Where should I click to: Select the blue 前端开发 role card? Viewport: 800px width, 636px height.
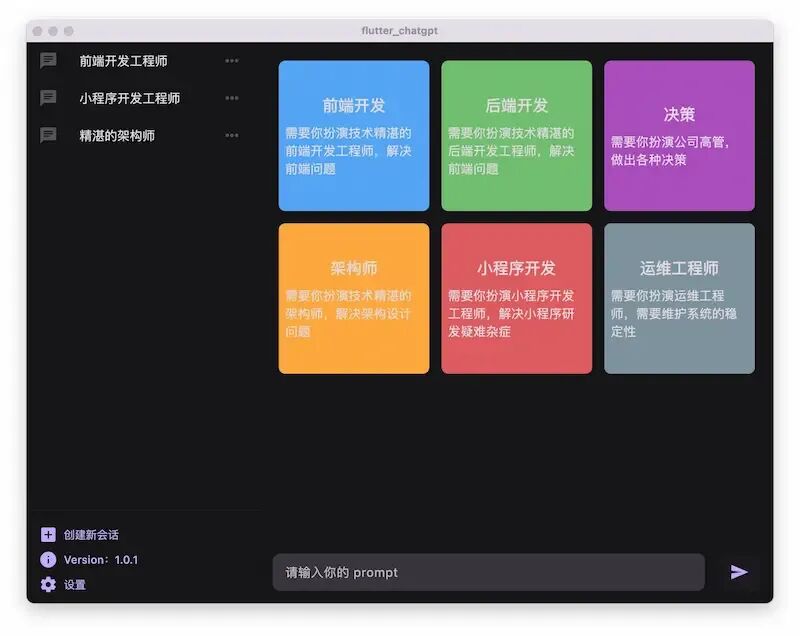tap(354, 136)
